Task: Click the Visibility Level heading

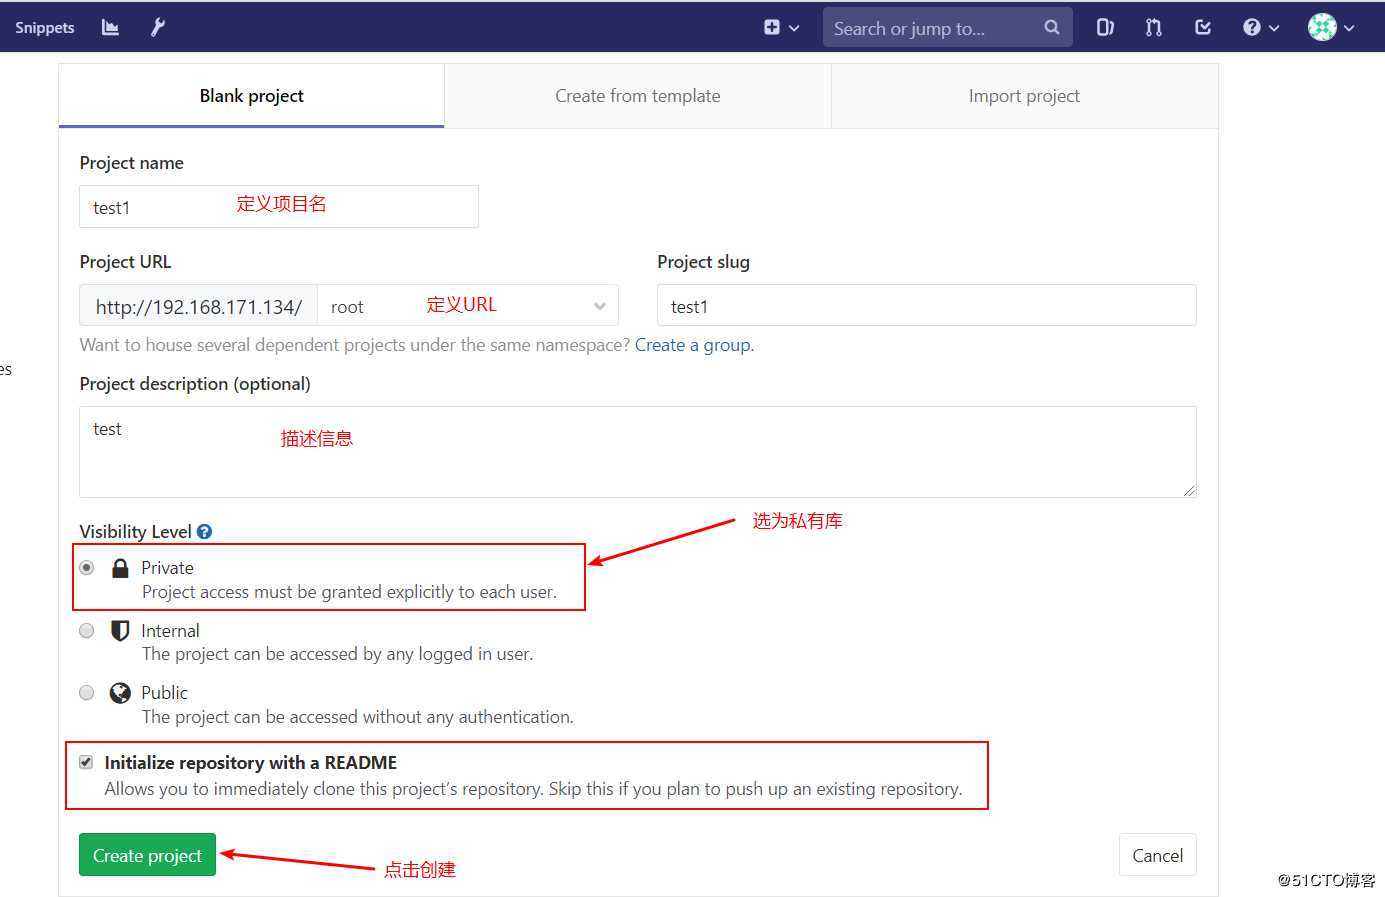Action: (135, 532)
